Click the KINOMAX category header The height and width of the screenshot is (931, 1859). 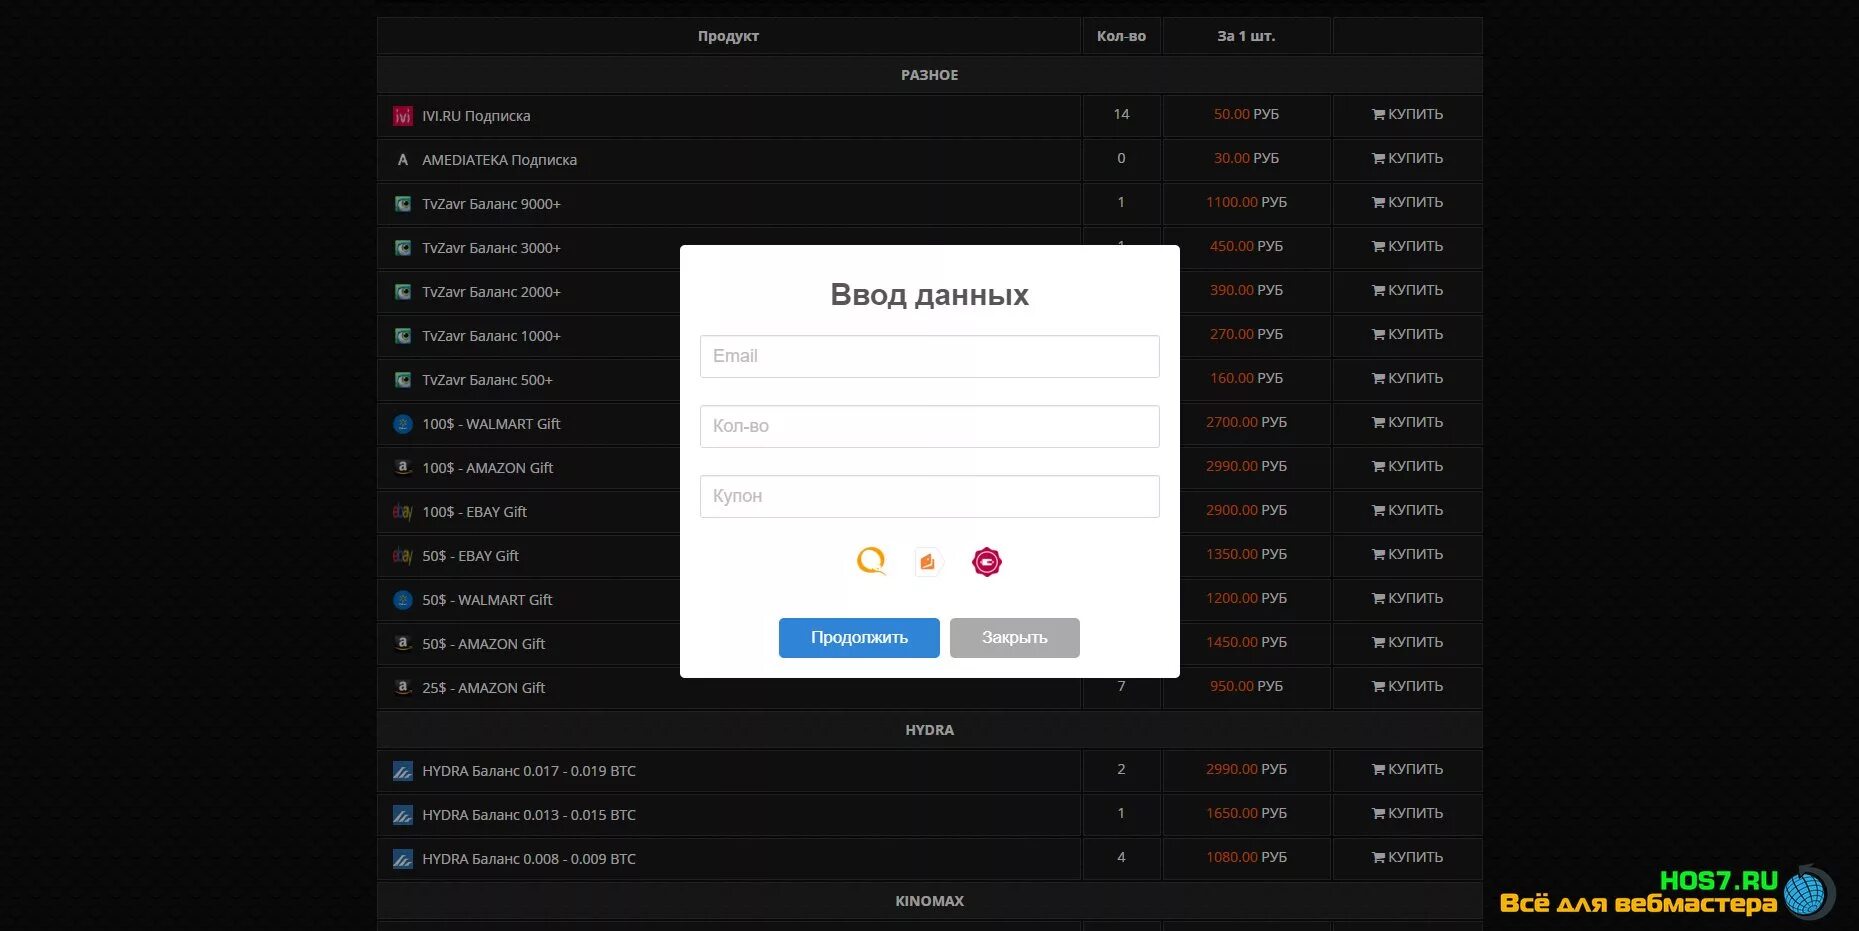tap(929, 901)
